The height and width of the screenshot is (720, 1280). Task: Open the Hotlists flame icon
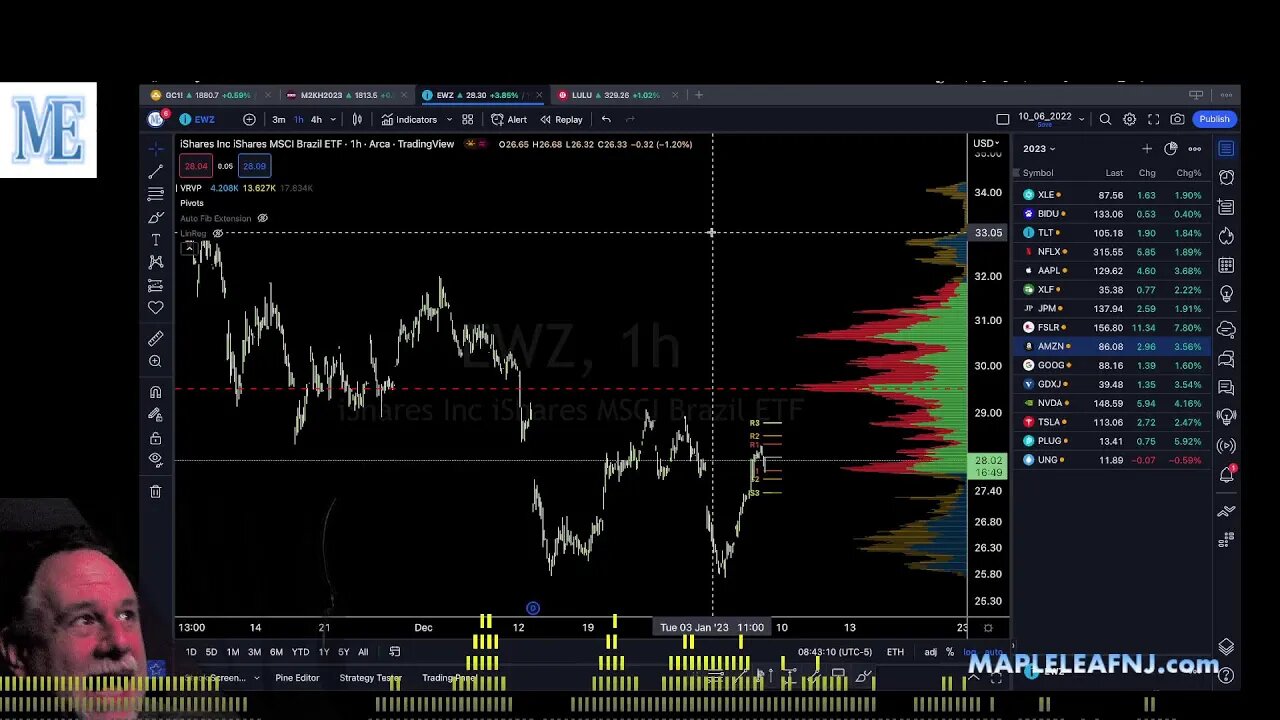tap(1227, 236)
